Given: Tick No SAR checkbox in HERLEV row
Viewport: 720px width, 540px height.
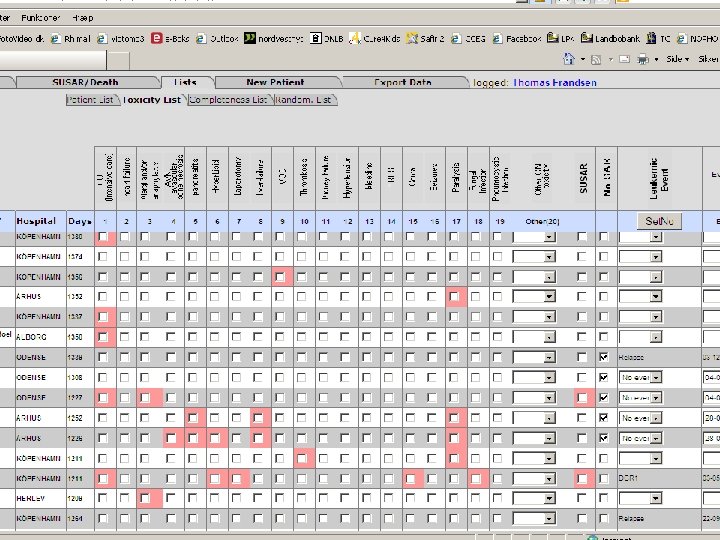Looking at the screenshot, I should pos(604,498).
